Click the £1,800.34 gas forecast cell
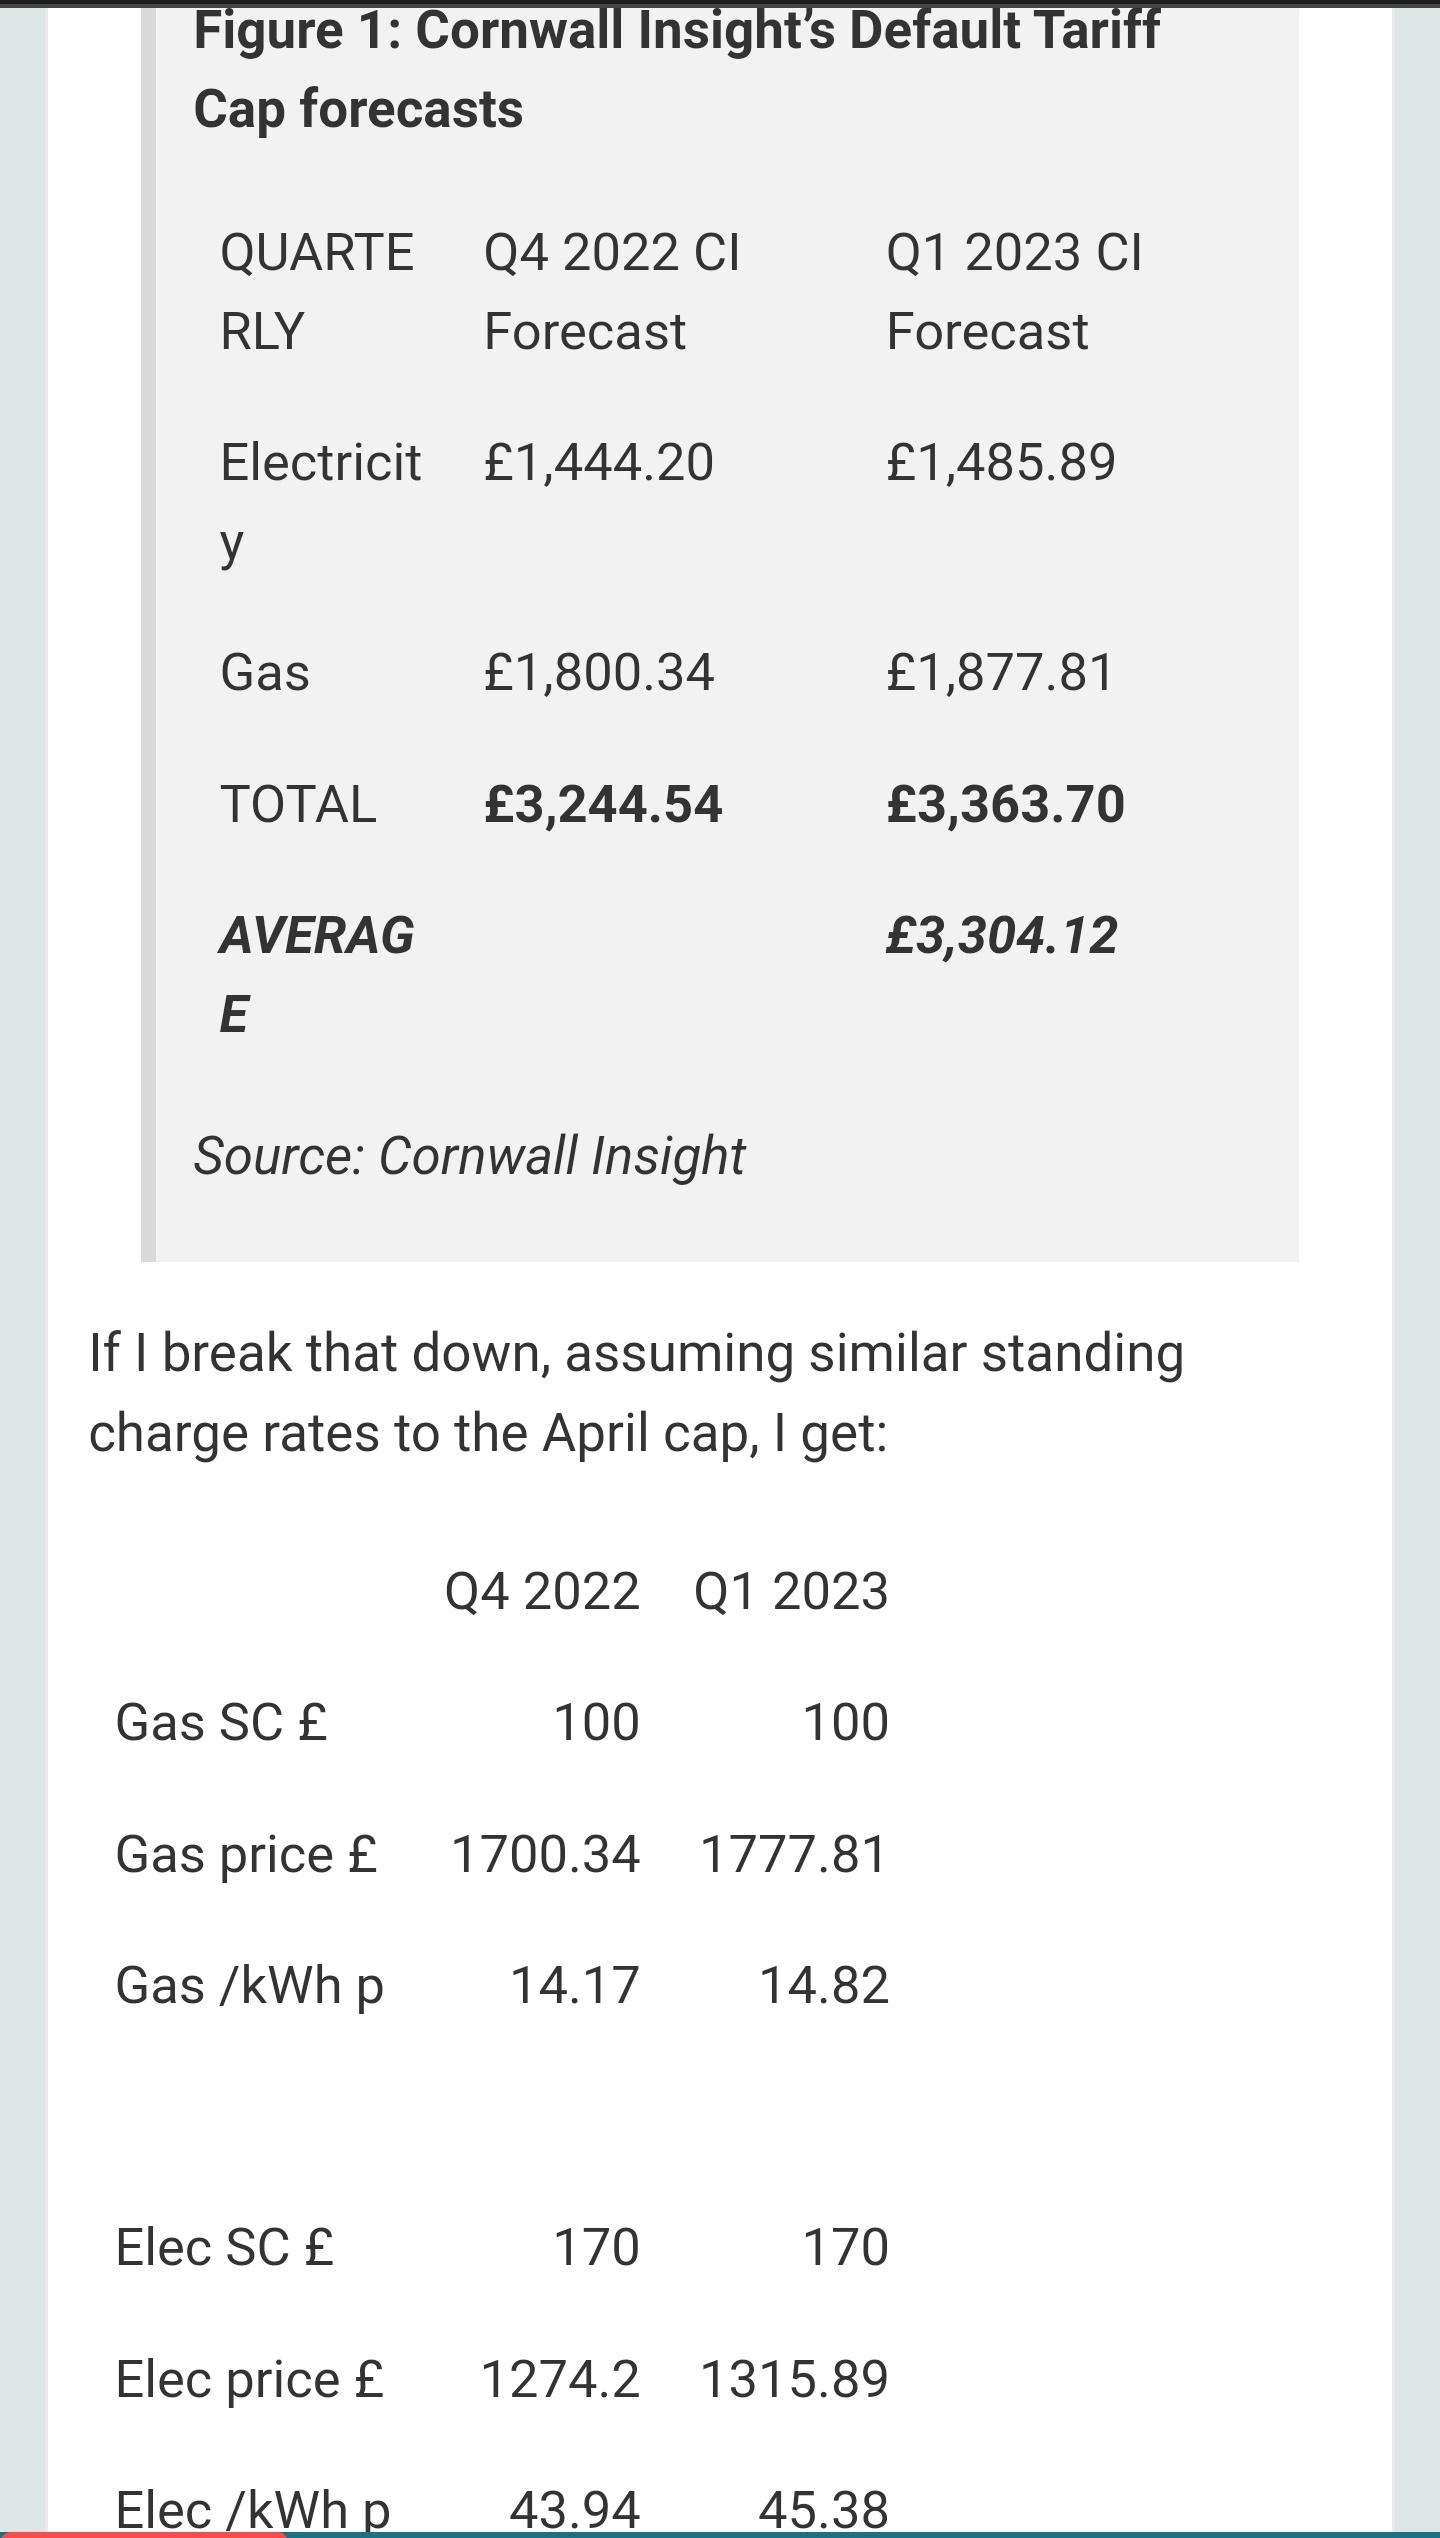Screen dimensions: 1440x2538 point(598,671)
